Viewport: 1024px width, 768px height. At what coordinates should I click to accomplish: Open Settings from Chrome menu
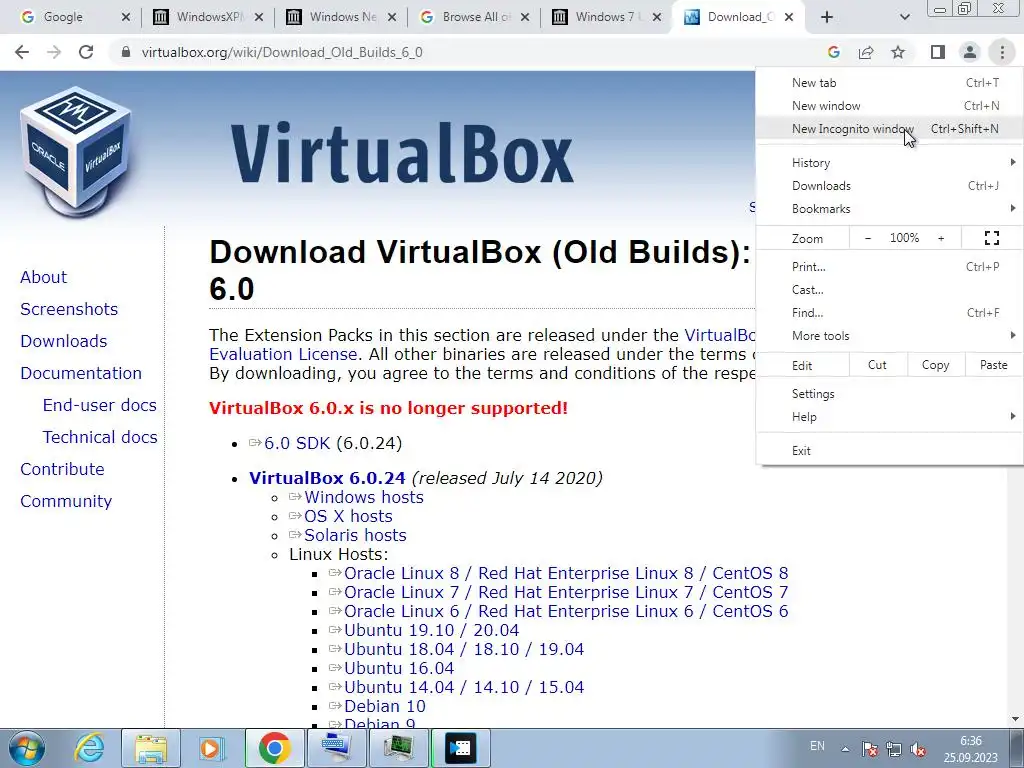(889, 394)
